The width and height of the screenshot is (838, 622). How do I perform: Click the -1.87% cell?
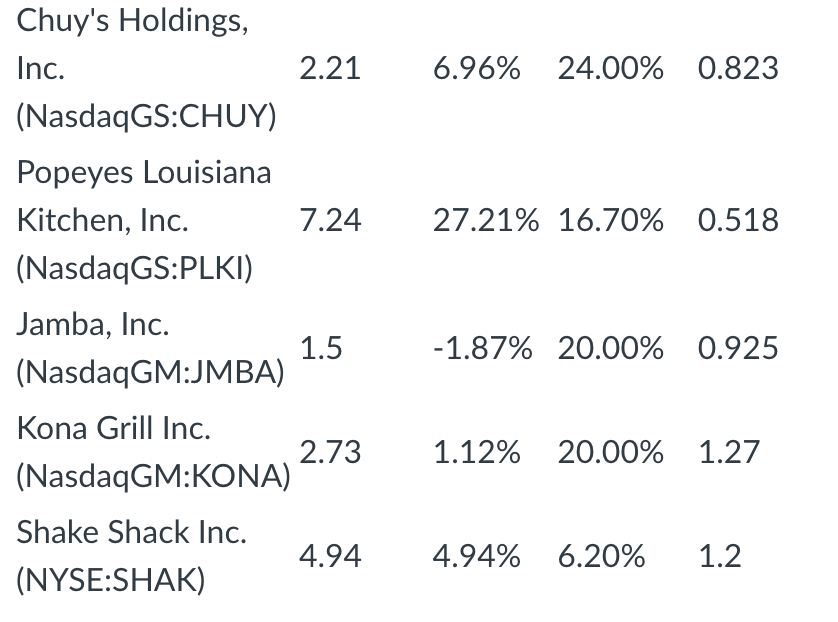pos(483,348)
